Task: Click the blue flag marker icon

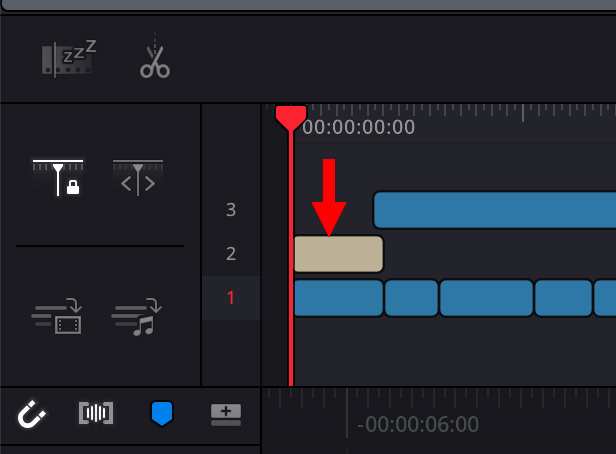Action: tap(161, 412)
